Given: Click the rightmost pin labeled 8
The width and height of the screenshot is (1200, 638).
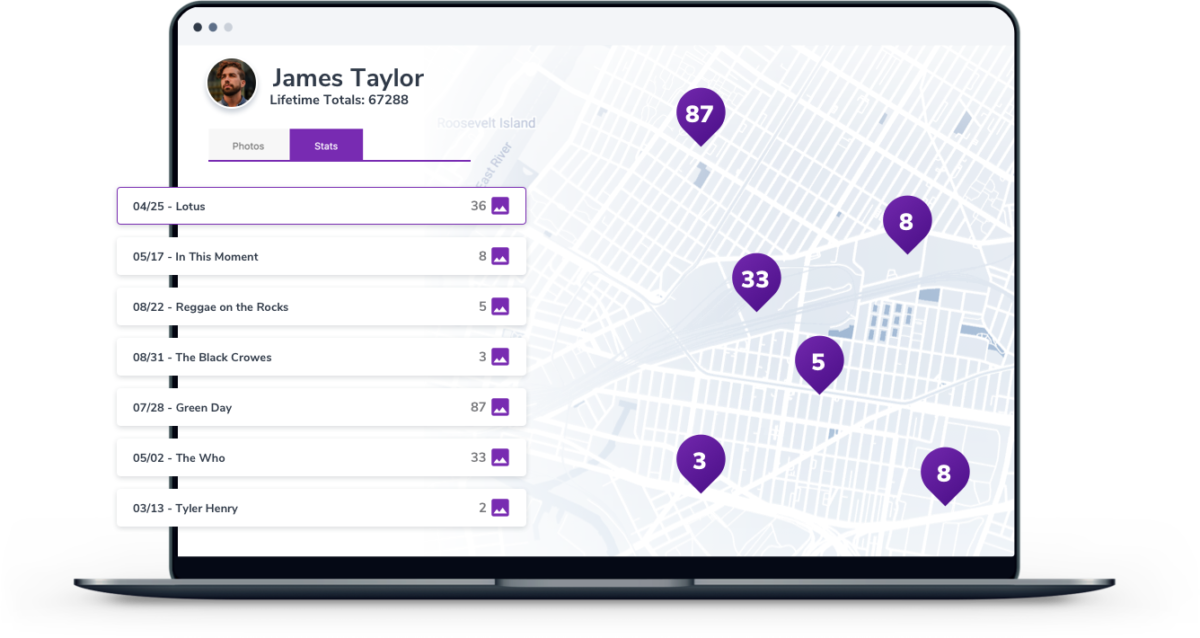Looking at the screenshot, I should [944, 470].
